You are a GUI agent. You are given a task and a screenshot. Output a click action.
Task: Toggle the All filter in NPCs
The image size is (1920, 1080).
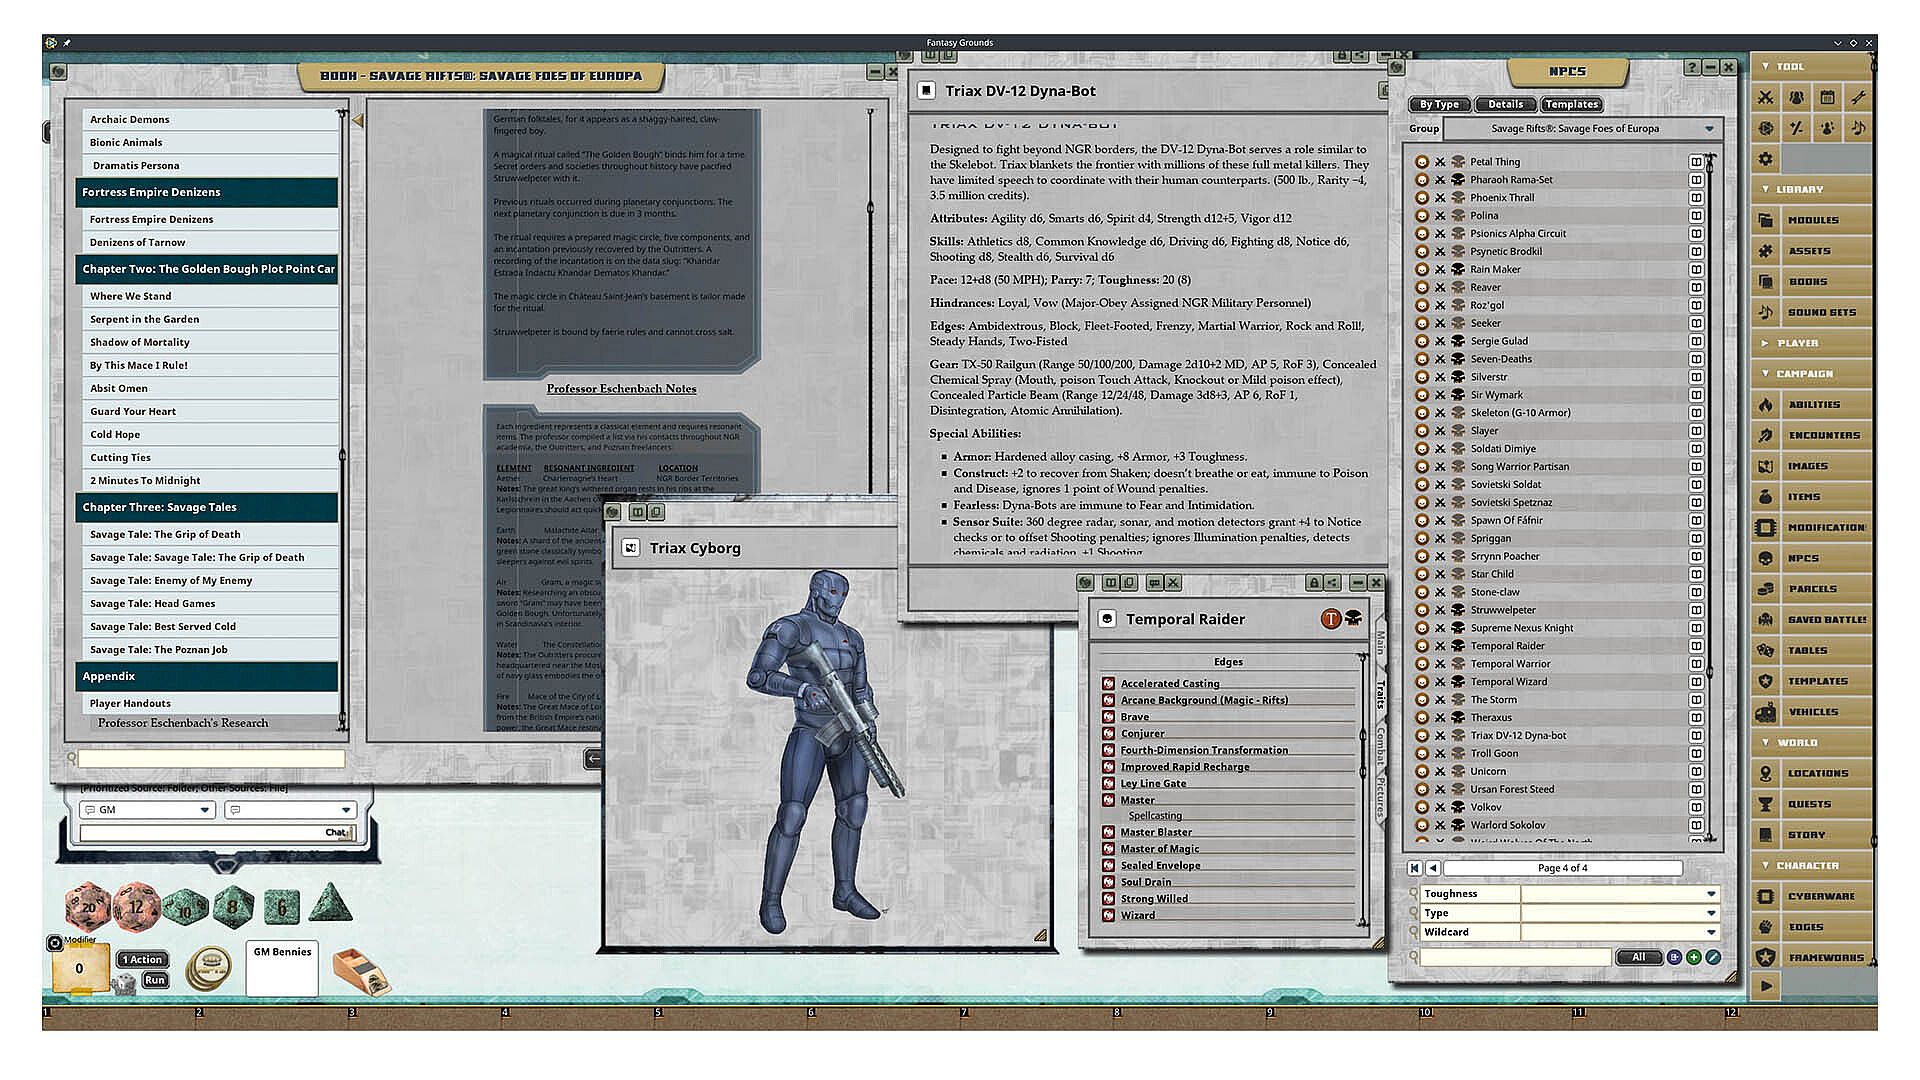1638,957
